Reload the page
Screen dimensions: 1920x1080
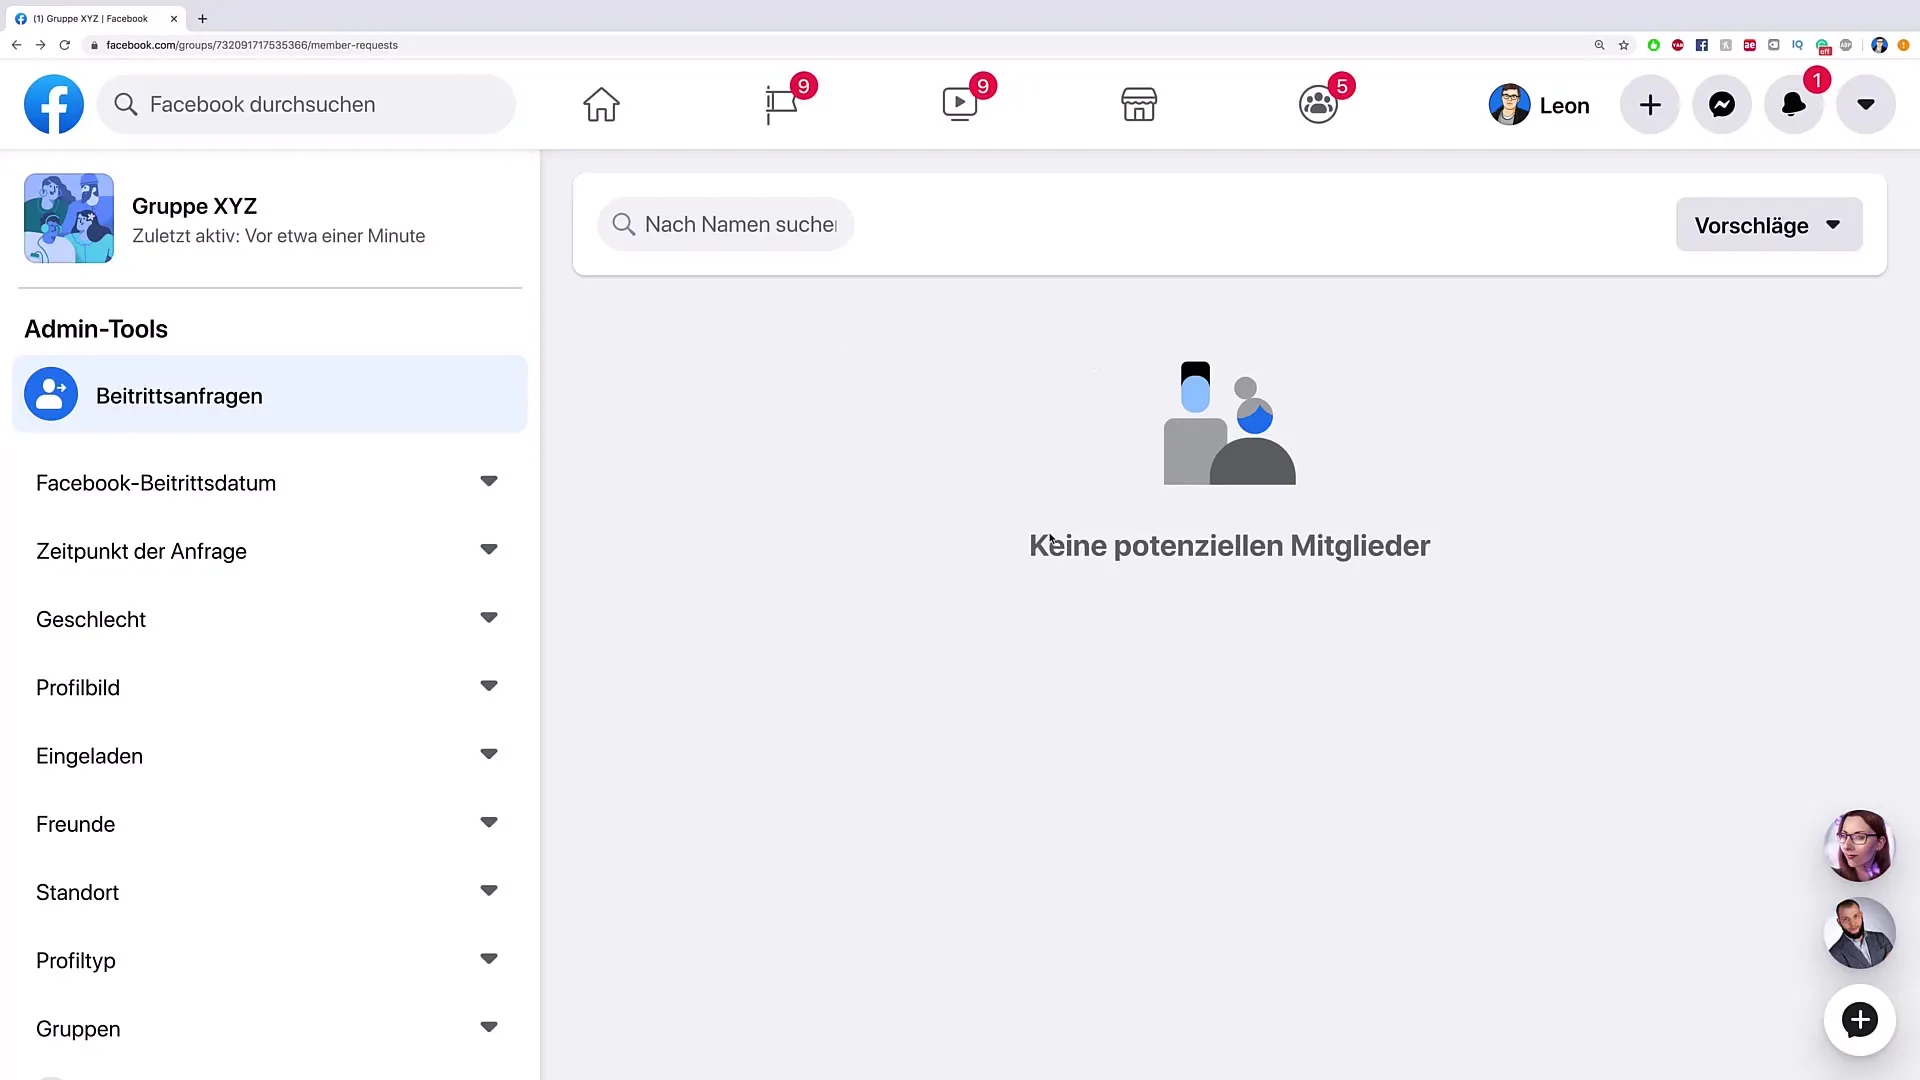point(65,45)
